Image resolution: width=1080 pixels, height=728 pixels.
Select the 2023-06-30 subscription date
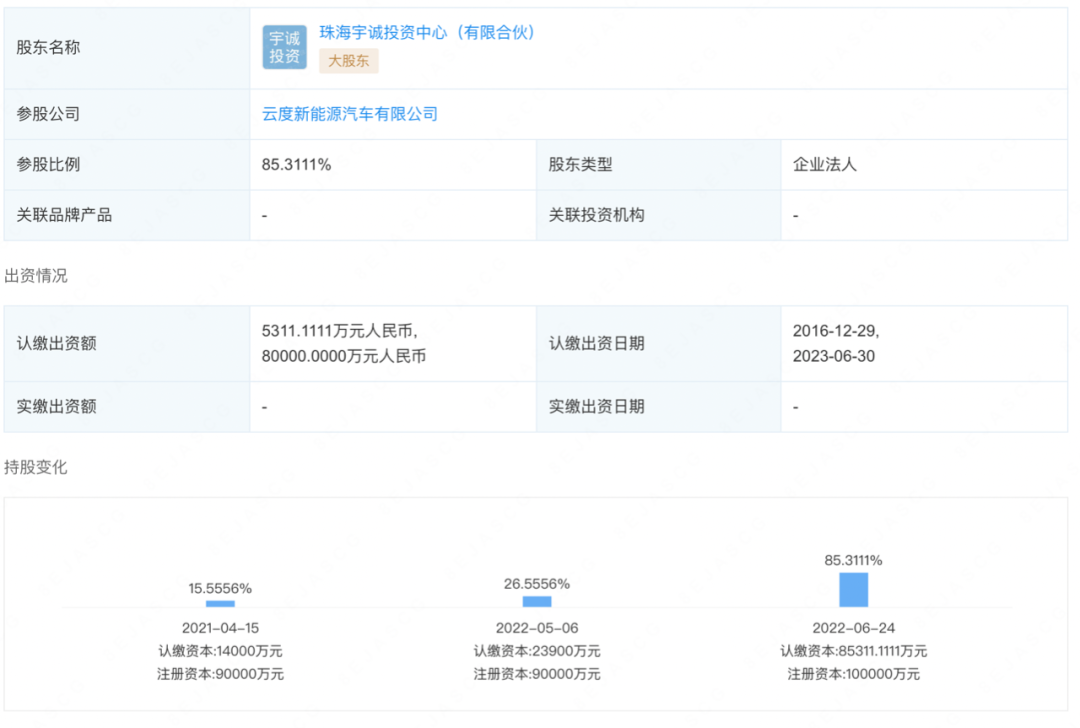834,356
